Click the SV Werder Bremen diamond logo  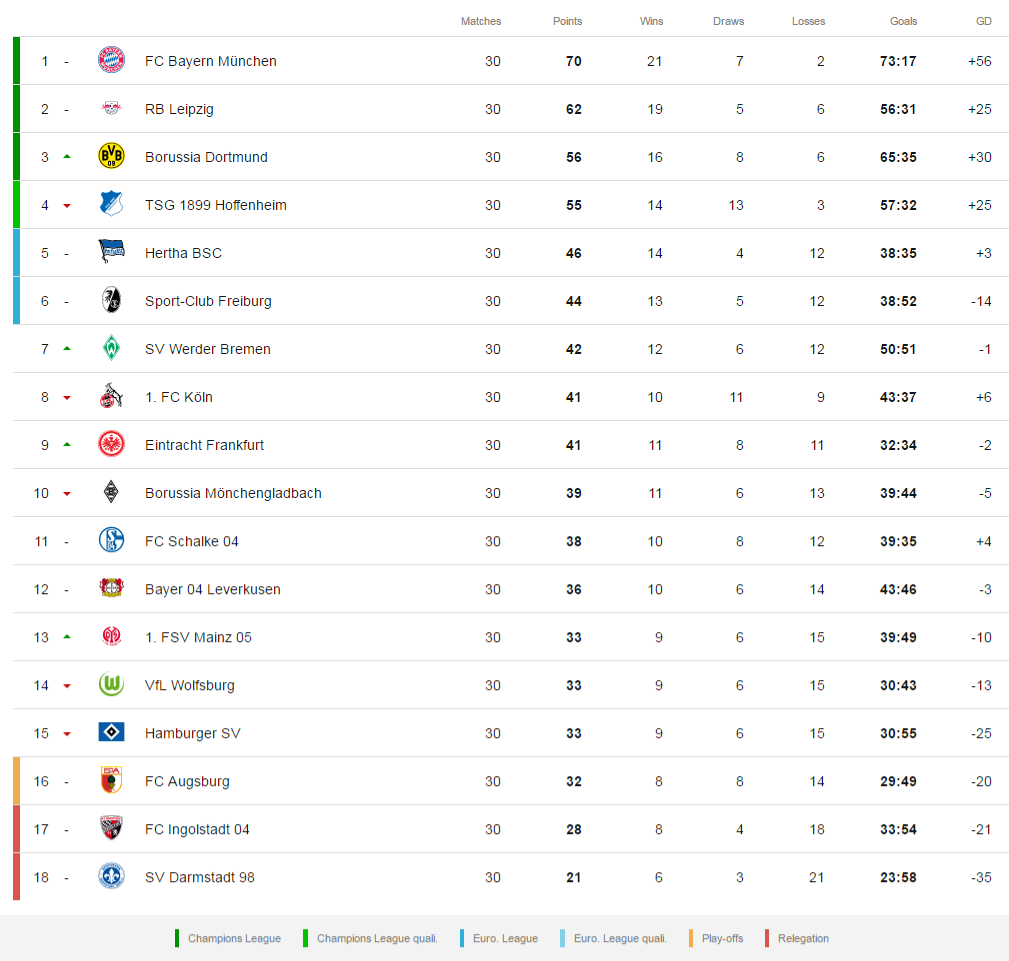pos(111,349)
